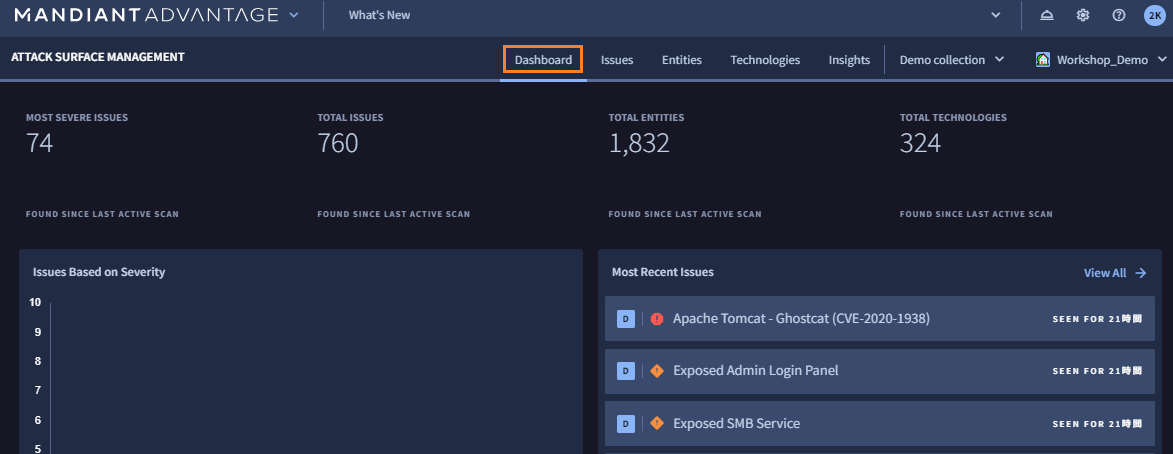Open the Demo collection dropdown
Screen dimensions: 1173x454
tap(952, 60)
